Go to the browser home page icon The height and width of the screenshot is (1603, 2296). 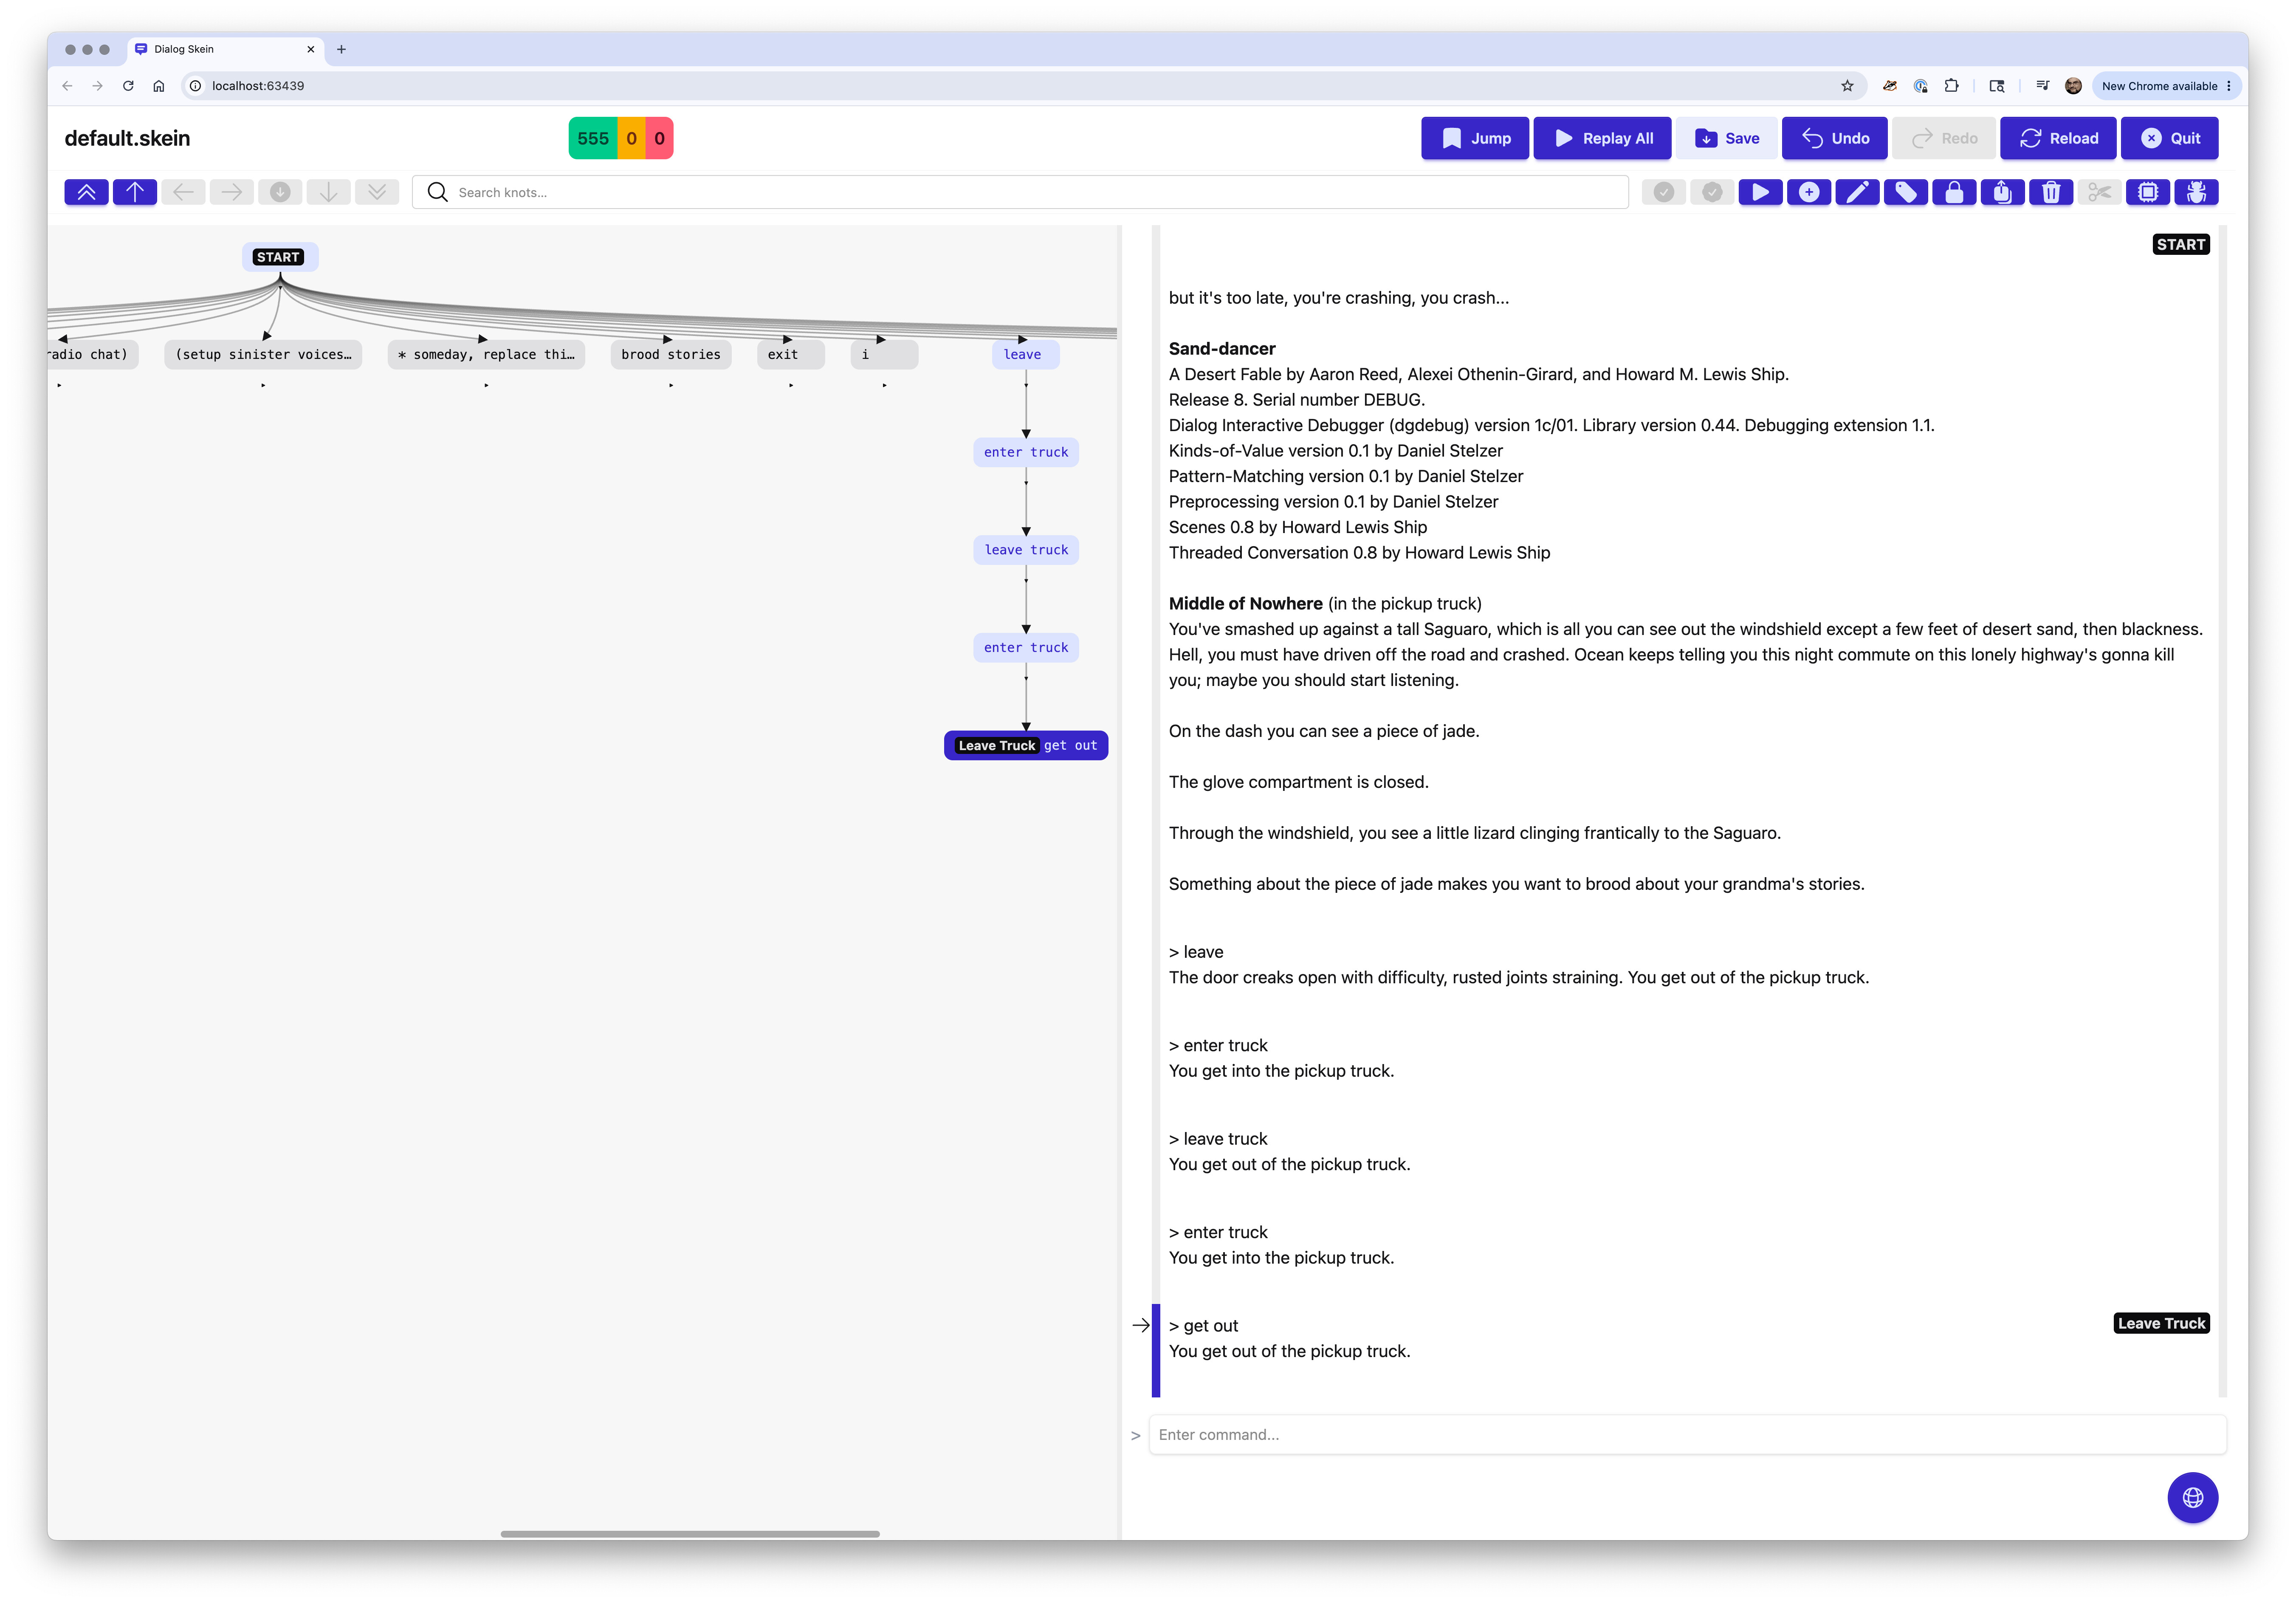[159, 86]
